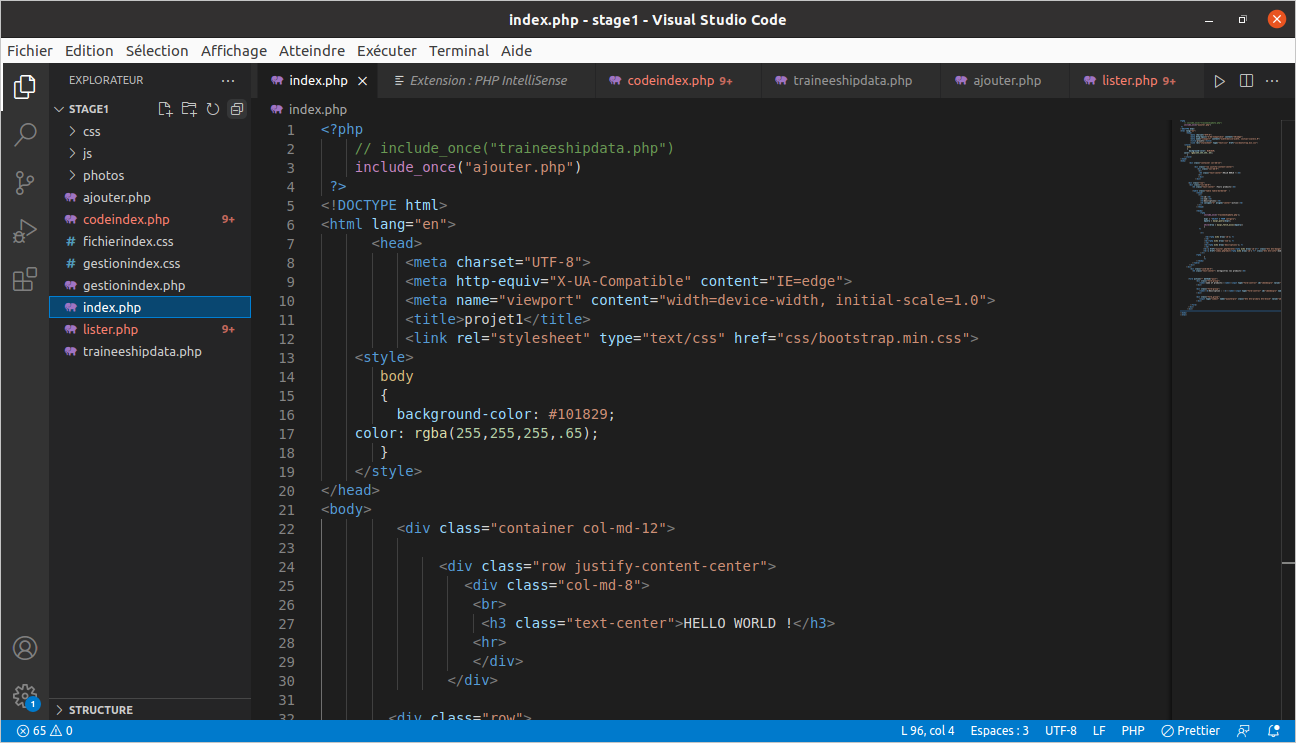Open gestionindex.css in the explorer
The image size is (1296, 743).
tap(150, 263)
